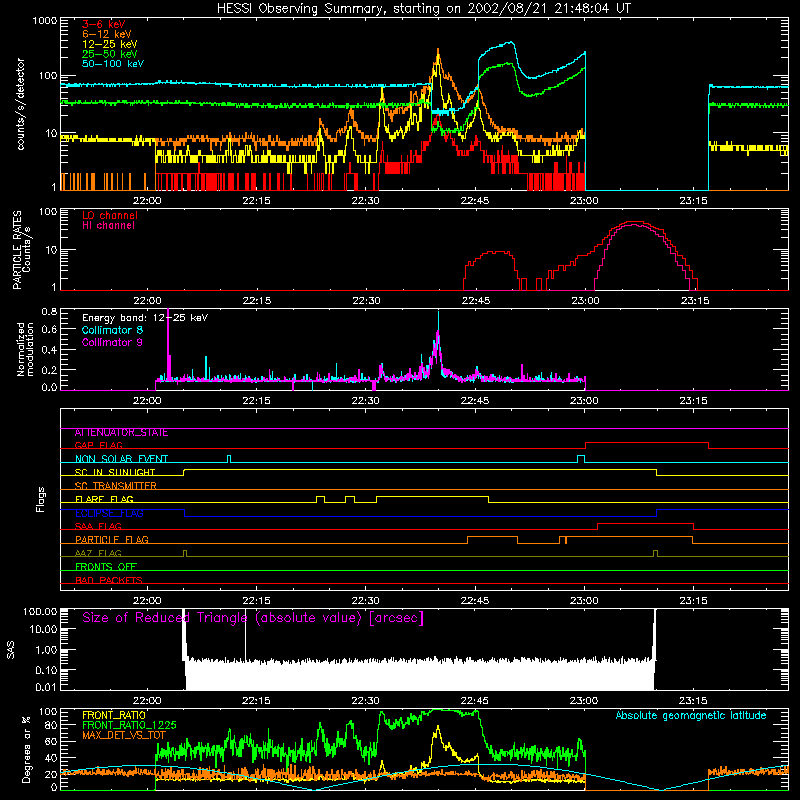Click the "Normalized modulation" y-axis label
The height and width of the screenshot is (800, 800).
pos(25,349)
